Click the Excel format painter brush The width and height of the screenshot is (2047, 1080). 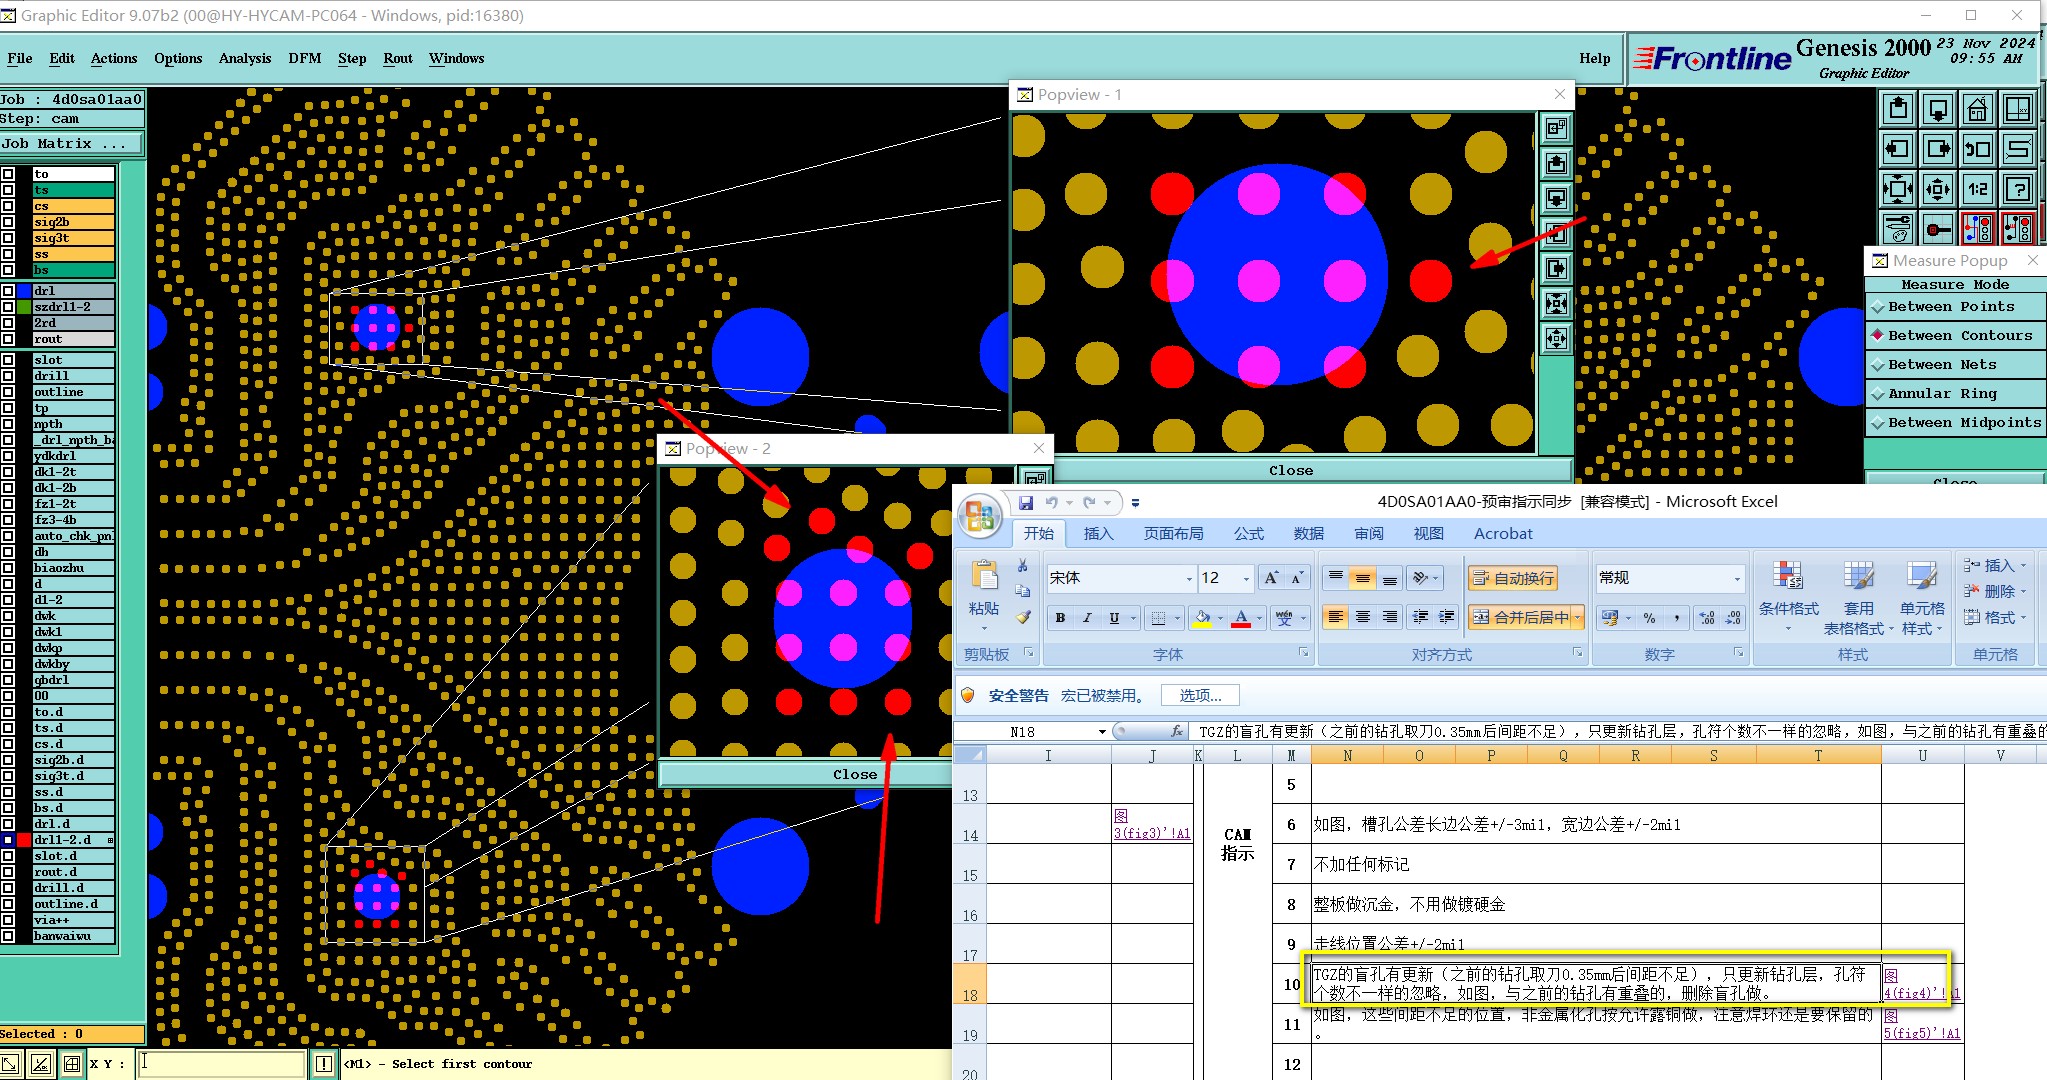point(1022,618)
